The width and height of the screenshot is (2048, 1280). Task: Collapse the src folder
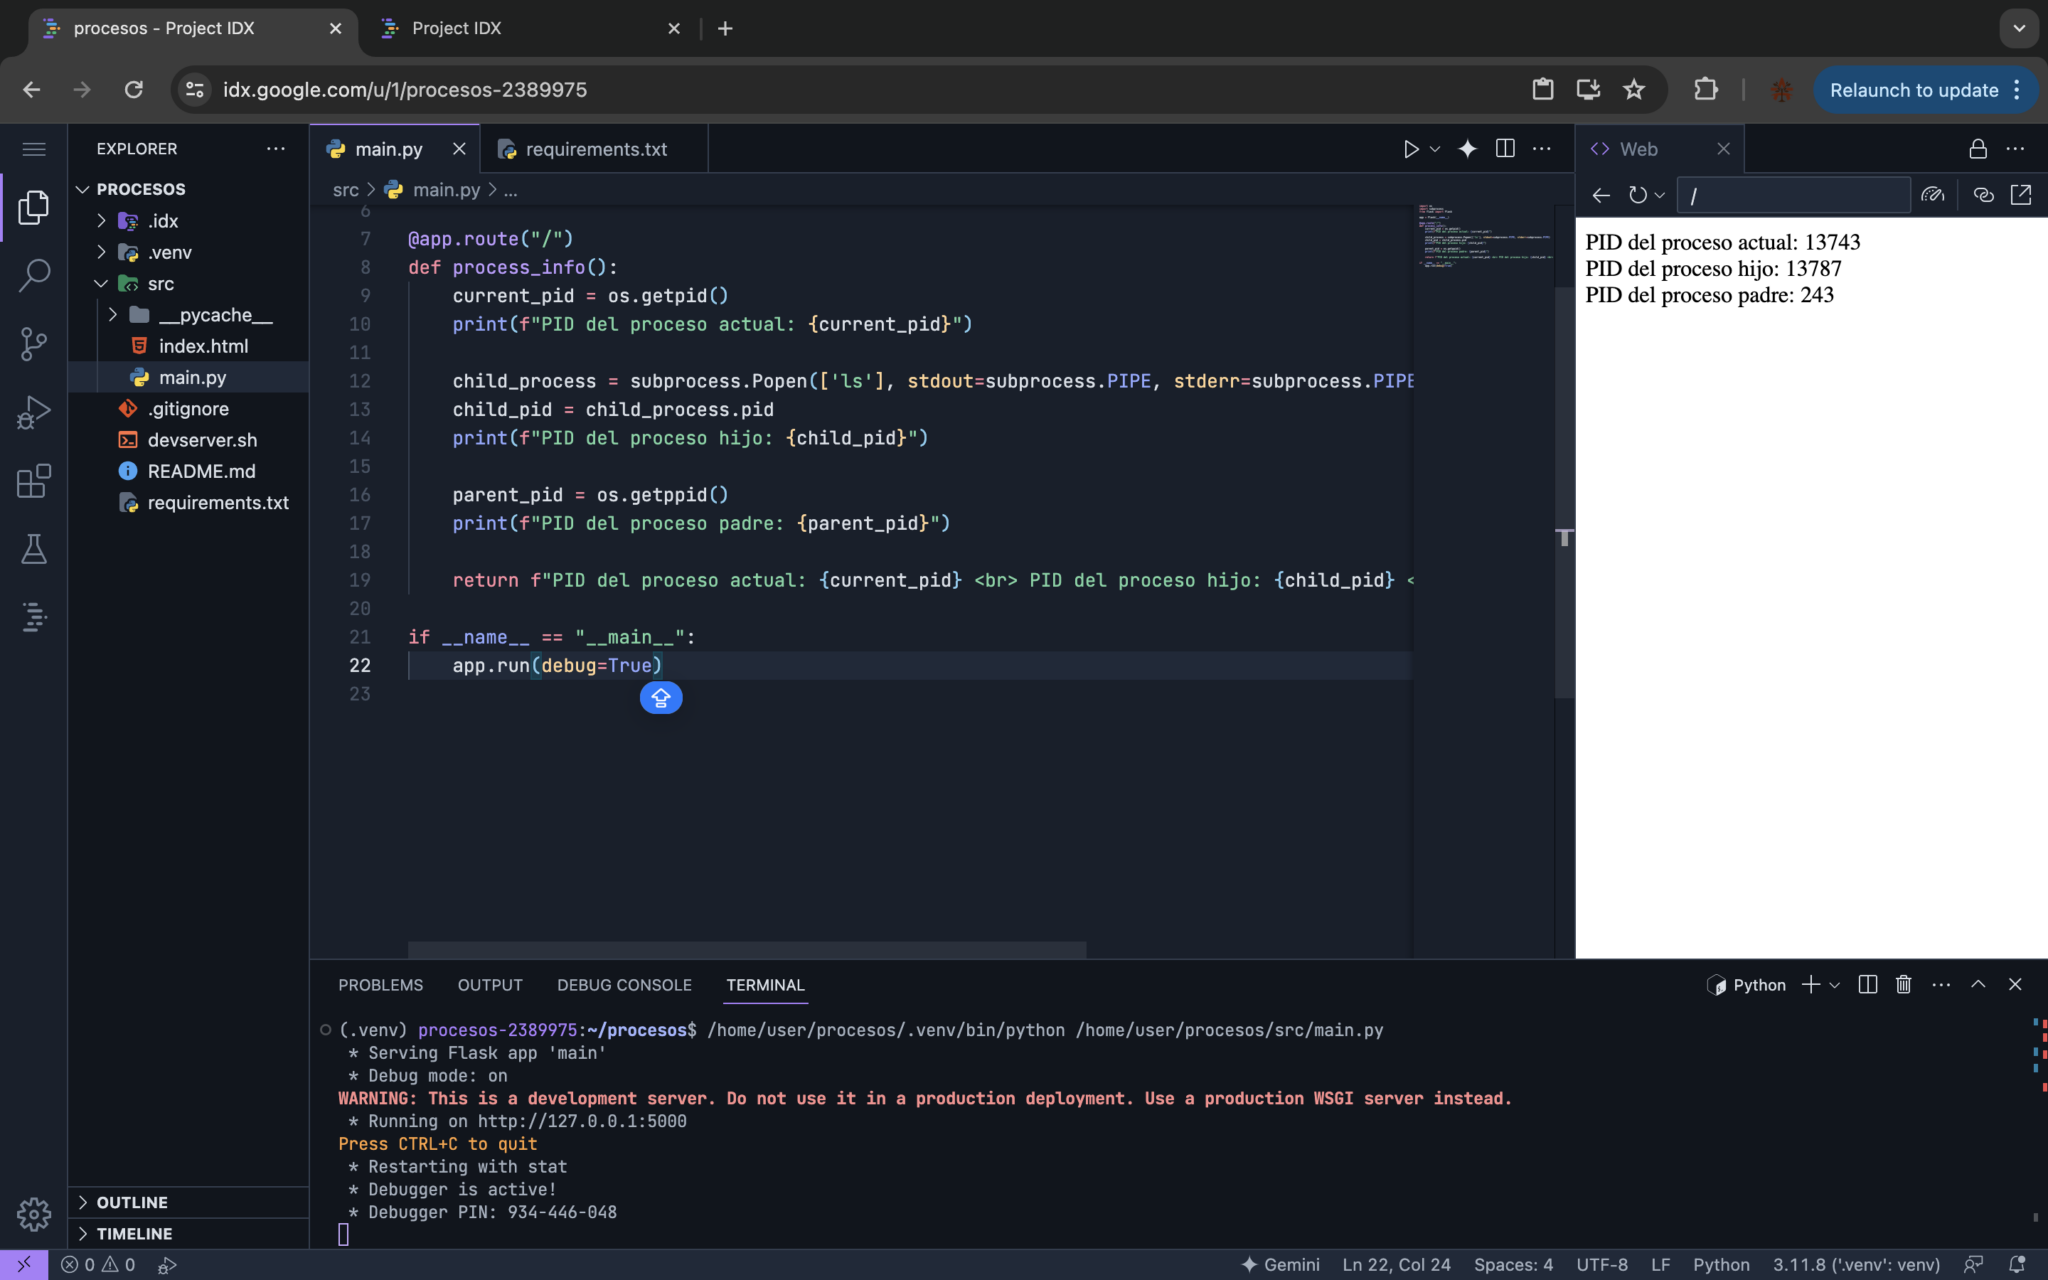coord(100,283)
